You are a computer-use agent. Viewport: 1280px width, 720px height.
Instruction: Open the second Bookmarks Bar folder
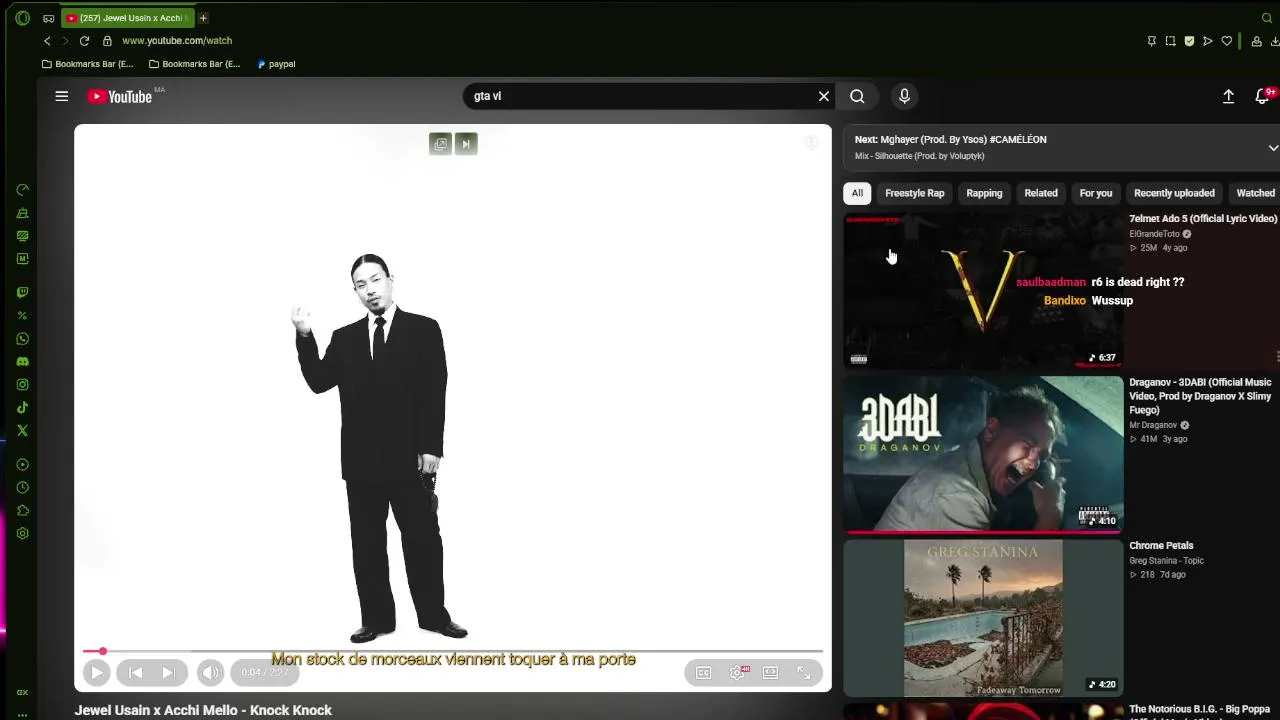(195, 64)
